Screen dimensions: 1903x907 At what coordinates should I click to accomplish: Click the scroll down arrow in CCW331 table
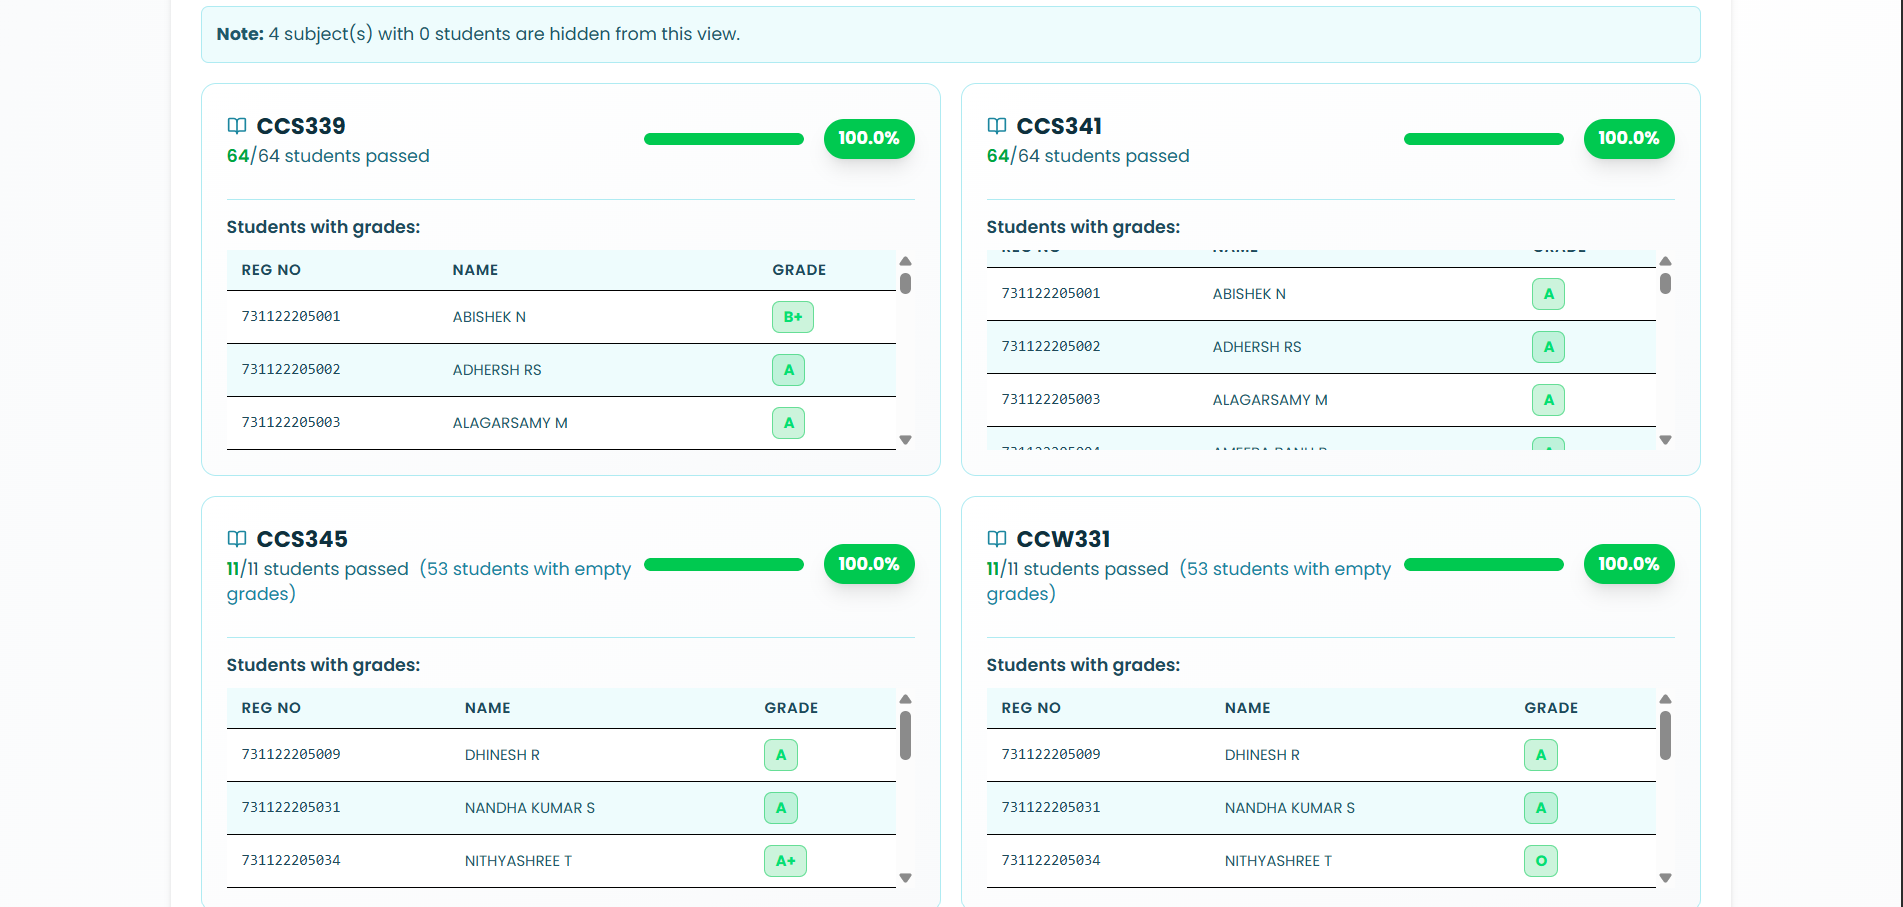pyautogui.click(x=1665, y=878)
